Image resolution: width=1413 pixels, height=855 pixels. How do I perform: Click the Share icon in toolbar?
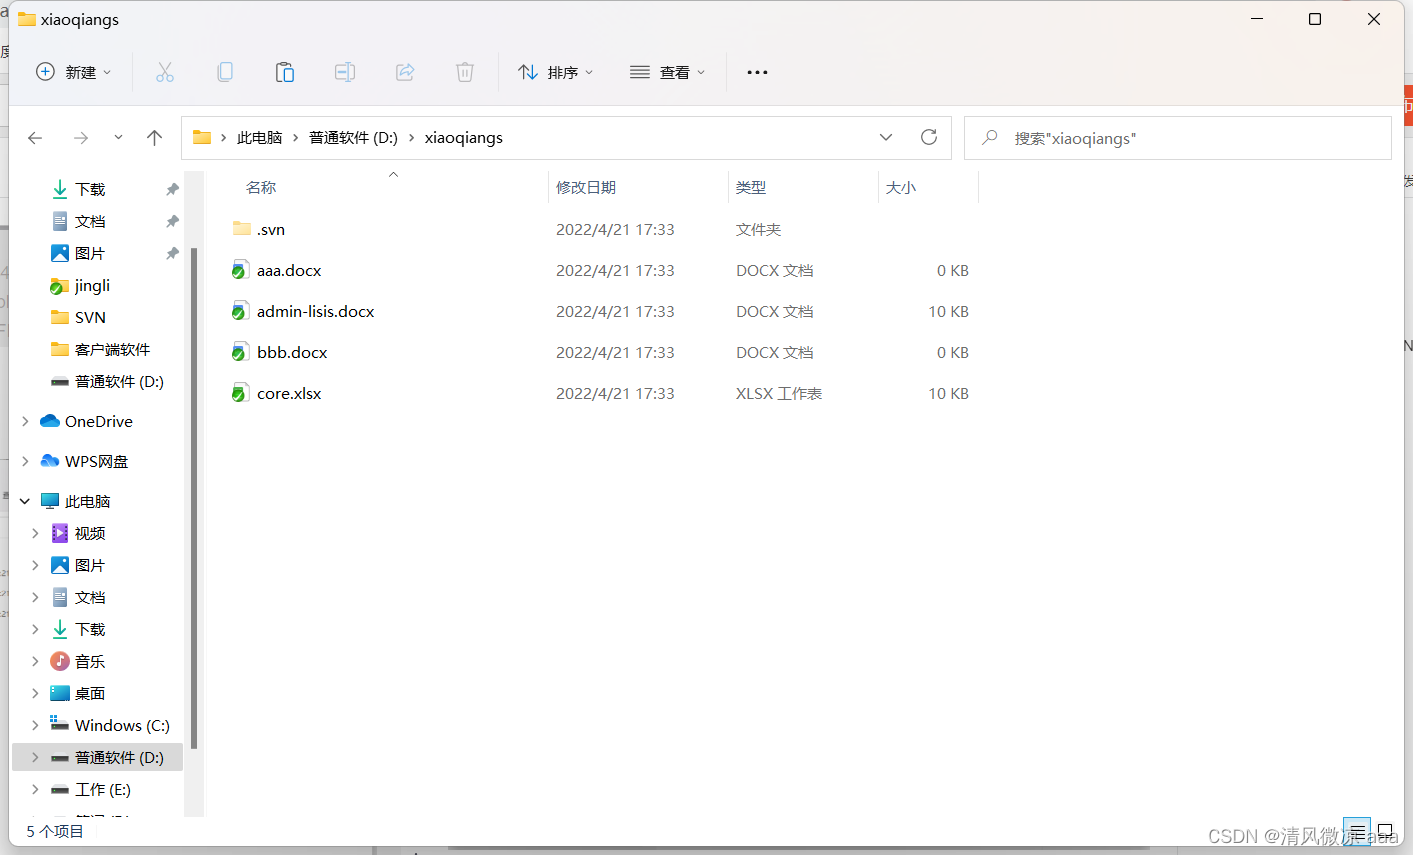coord(405,72)
